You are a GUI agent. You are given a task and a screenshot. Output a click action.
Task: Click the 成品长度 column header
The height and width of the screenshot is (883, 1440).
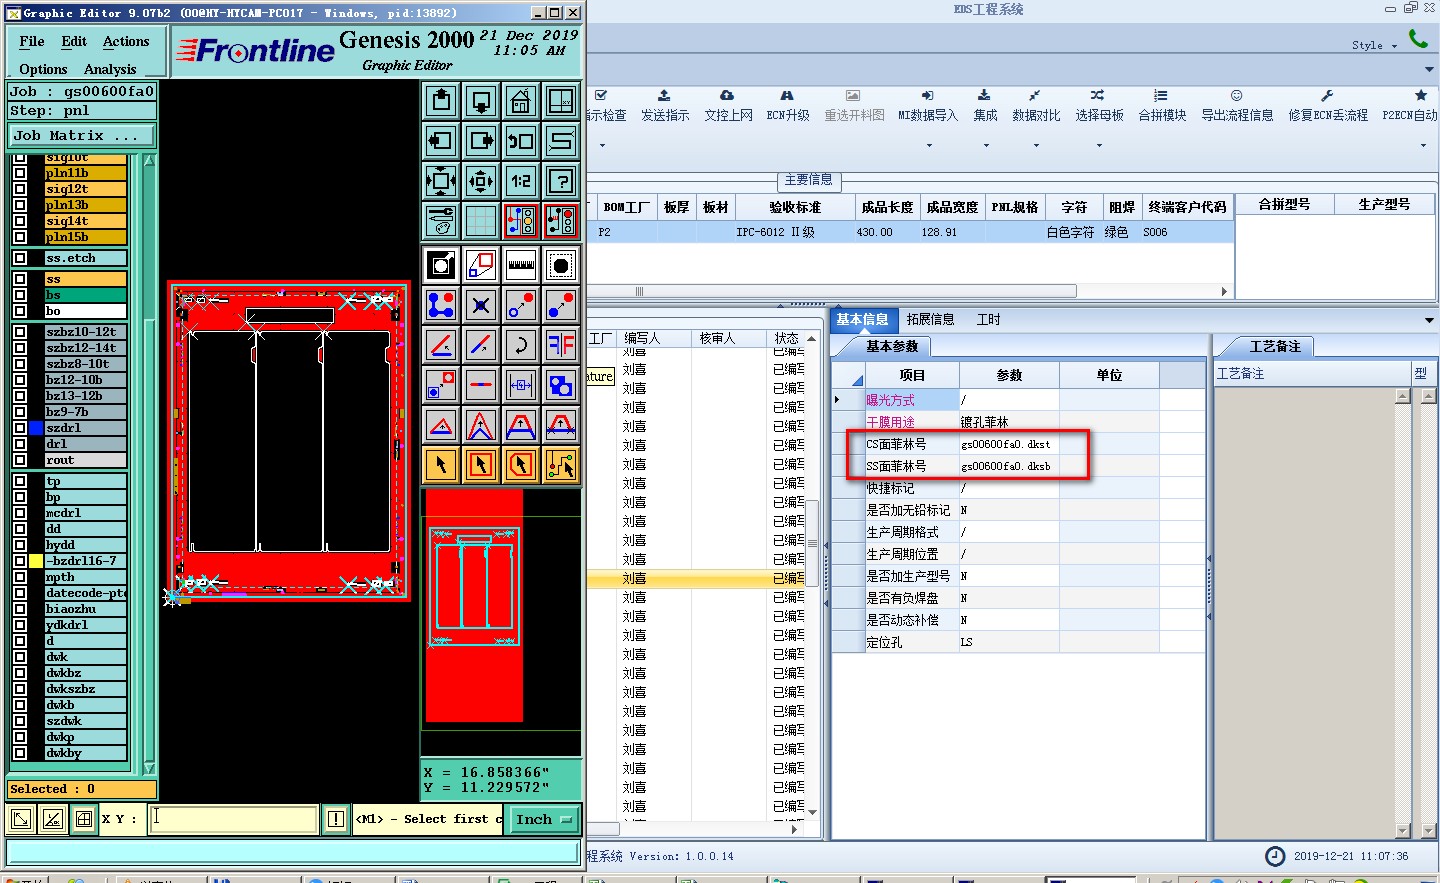pyautogui.click(x=887, y=207)
